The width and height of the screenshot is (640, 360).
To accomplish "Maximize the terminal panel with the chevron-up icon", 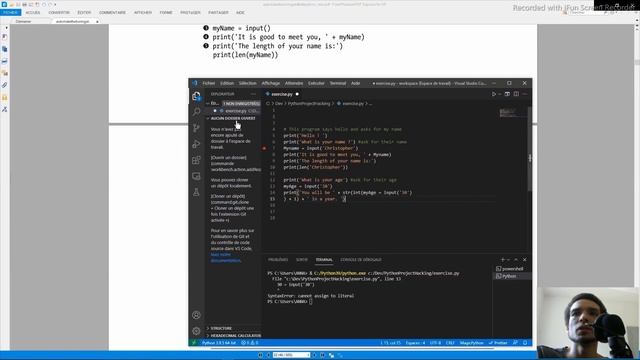I will click(x=516, y=260).
